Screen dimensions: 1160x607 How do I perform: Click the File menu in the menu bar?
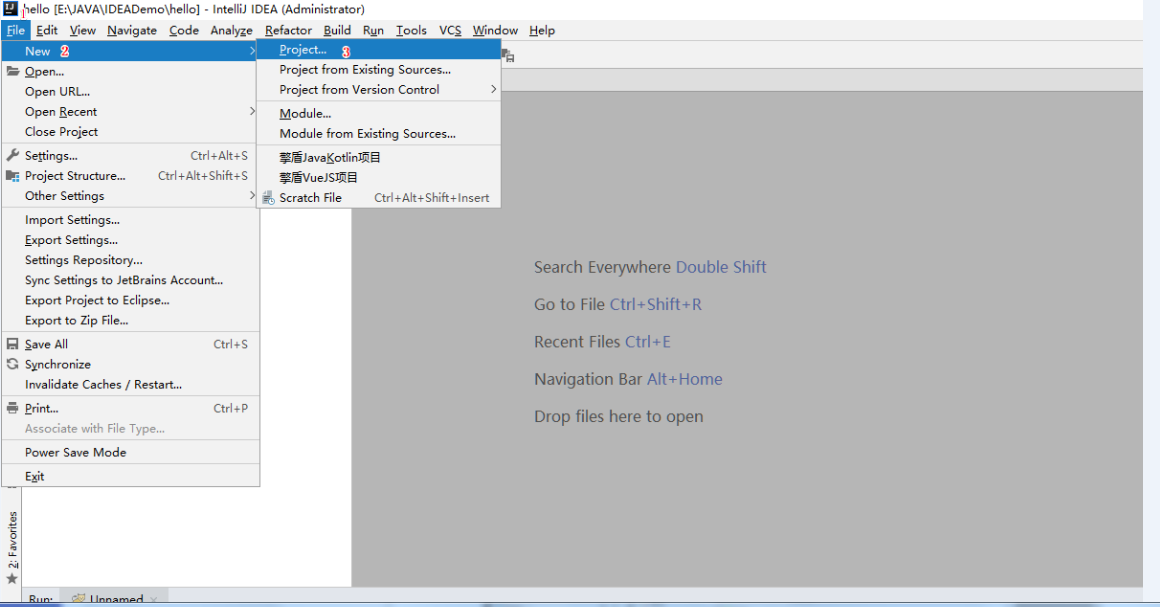pyautogui.click(x=16, y=30)
